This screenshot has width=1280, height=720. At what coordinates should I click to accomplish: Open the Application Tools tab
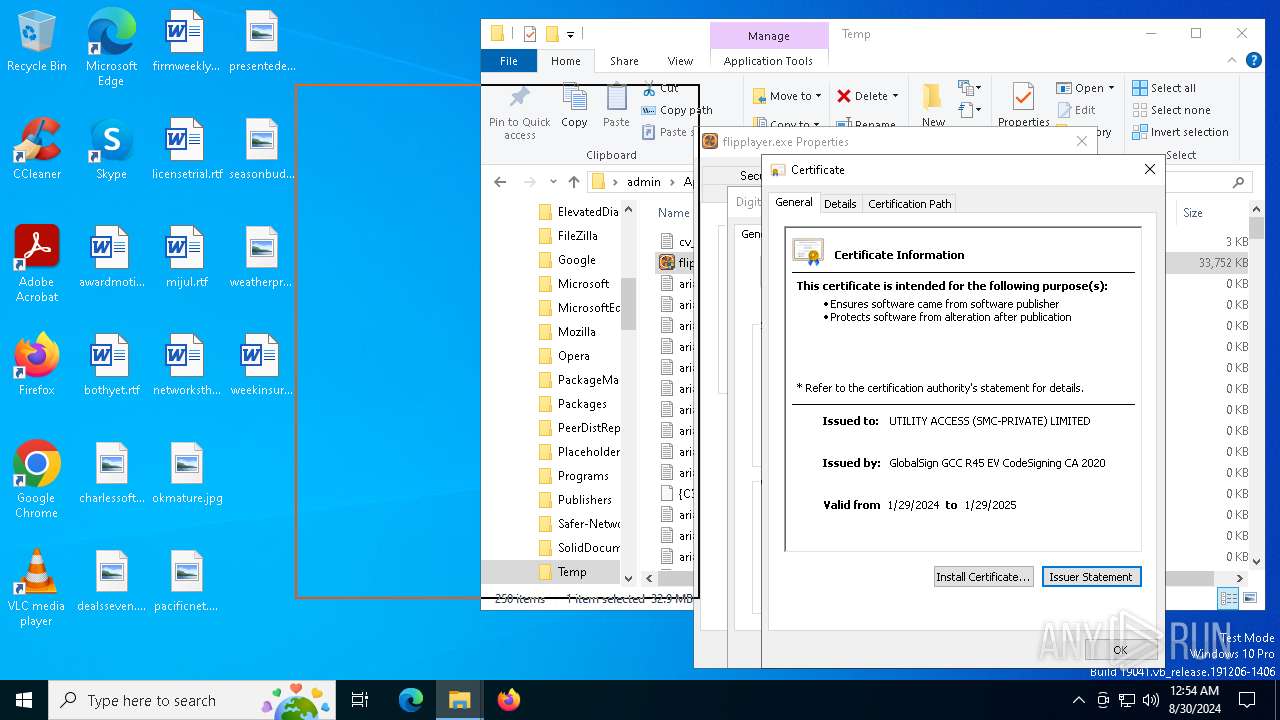[x=768, y=61]
